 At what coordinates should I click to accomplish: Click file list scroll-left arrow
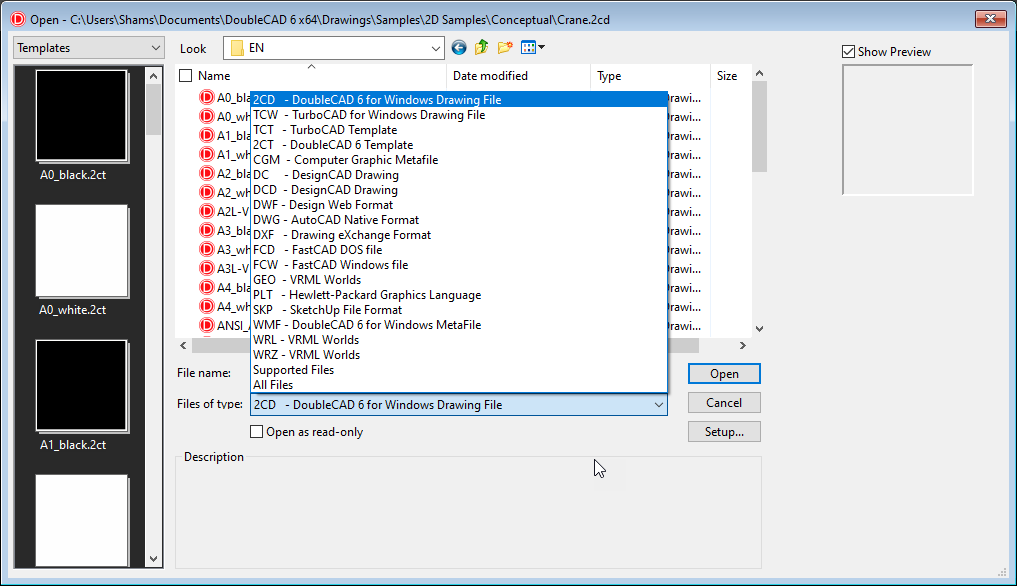(x=184, y=345)
